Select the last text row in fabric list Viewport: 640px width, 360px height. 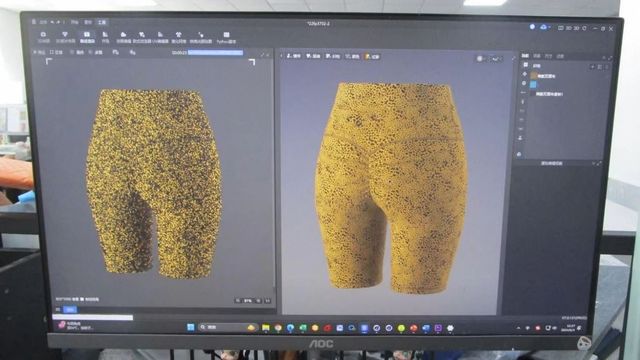549,94
